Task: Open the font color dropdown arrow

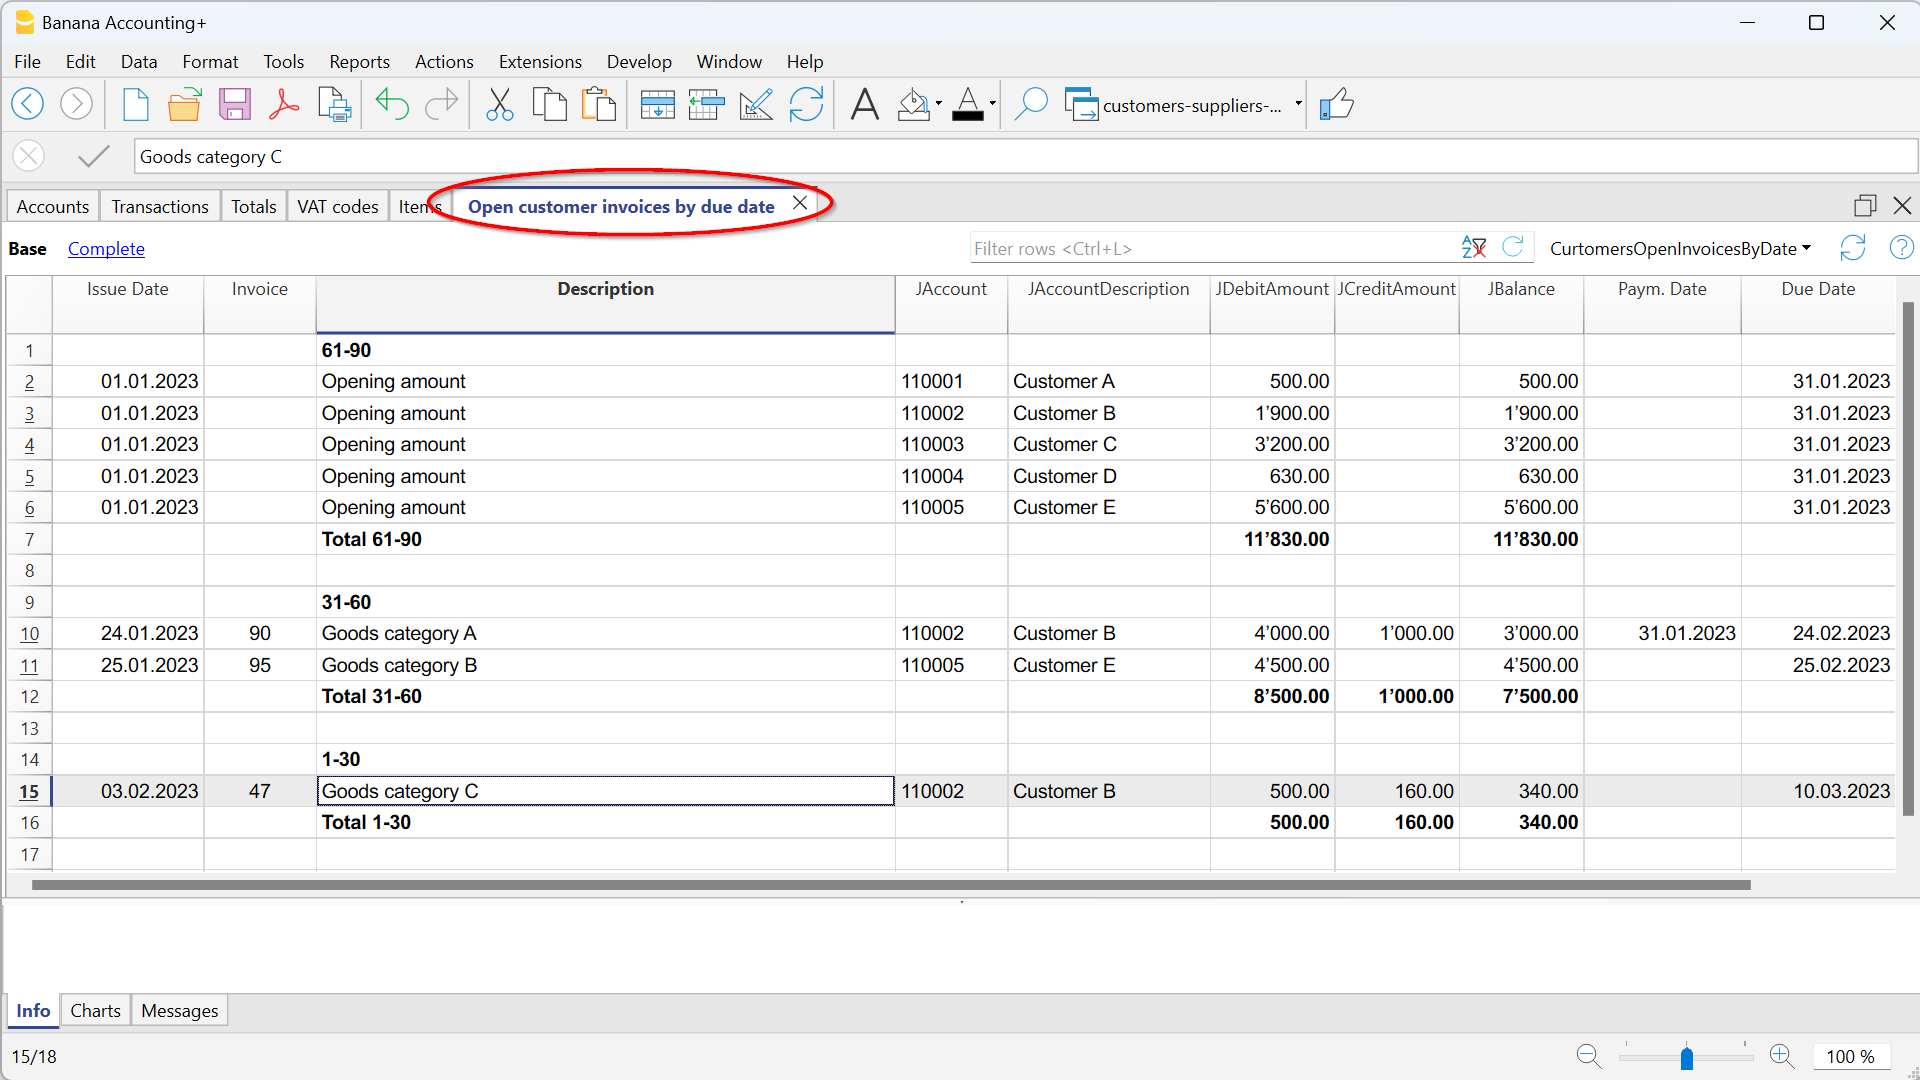Action: pos(991,104)
